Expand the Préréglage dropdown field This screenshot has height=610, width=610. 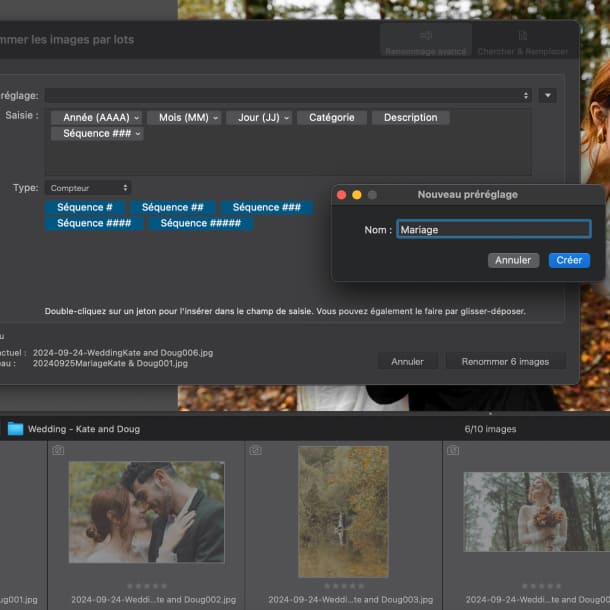click(287, 96)
